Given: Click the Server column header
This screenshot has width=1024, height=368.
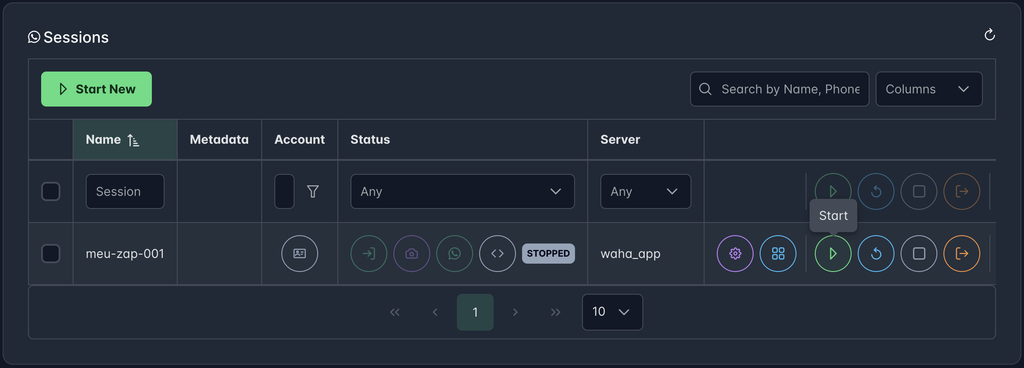Looking at the screenshot, I should [x=645, y=140].
